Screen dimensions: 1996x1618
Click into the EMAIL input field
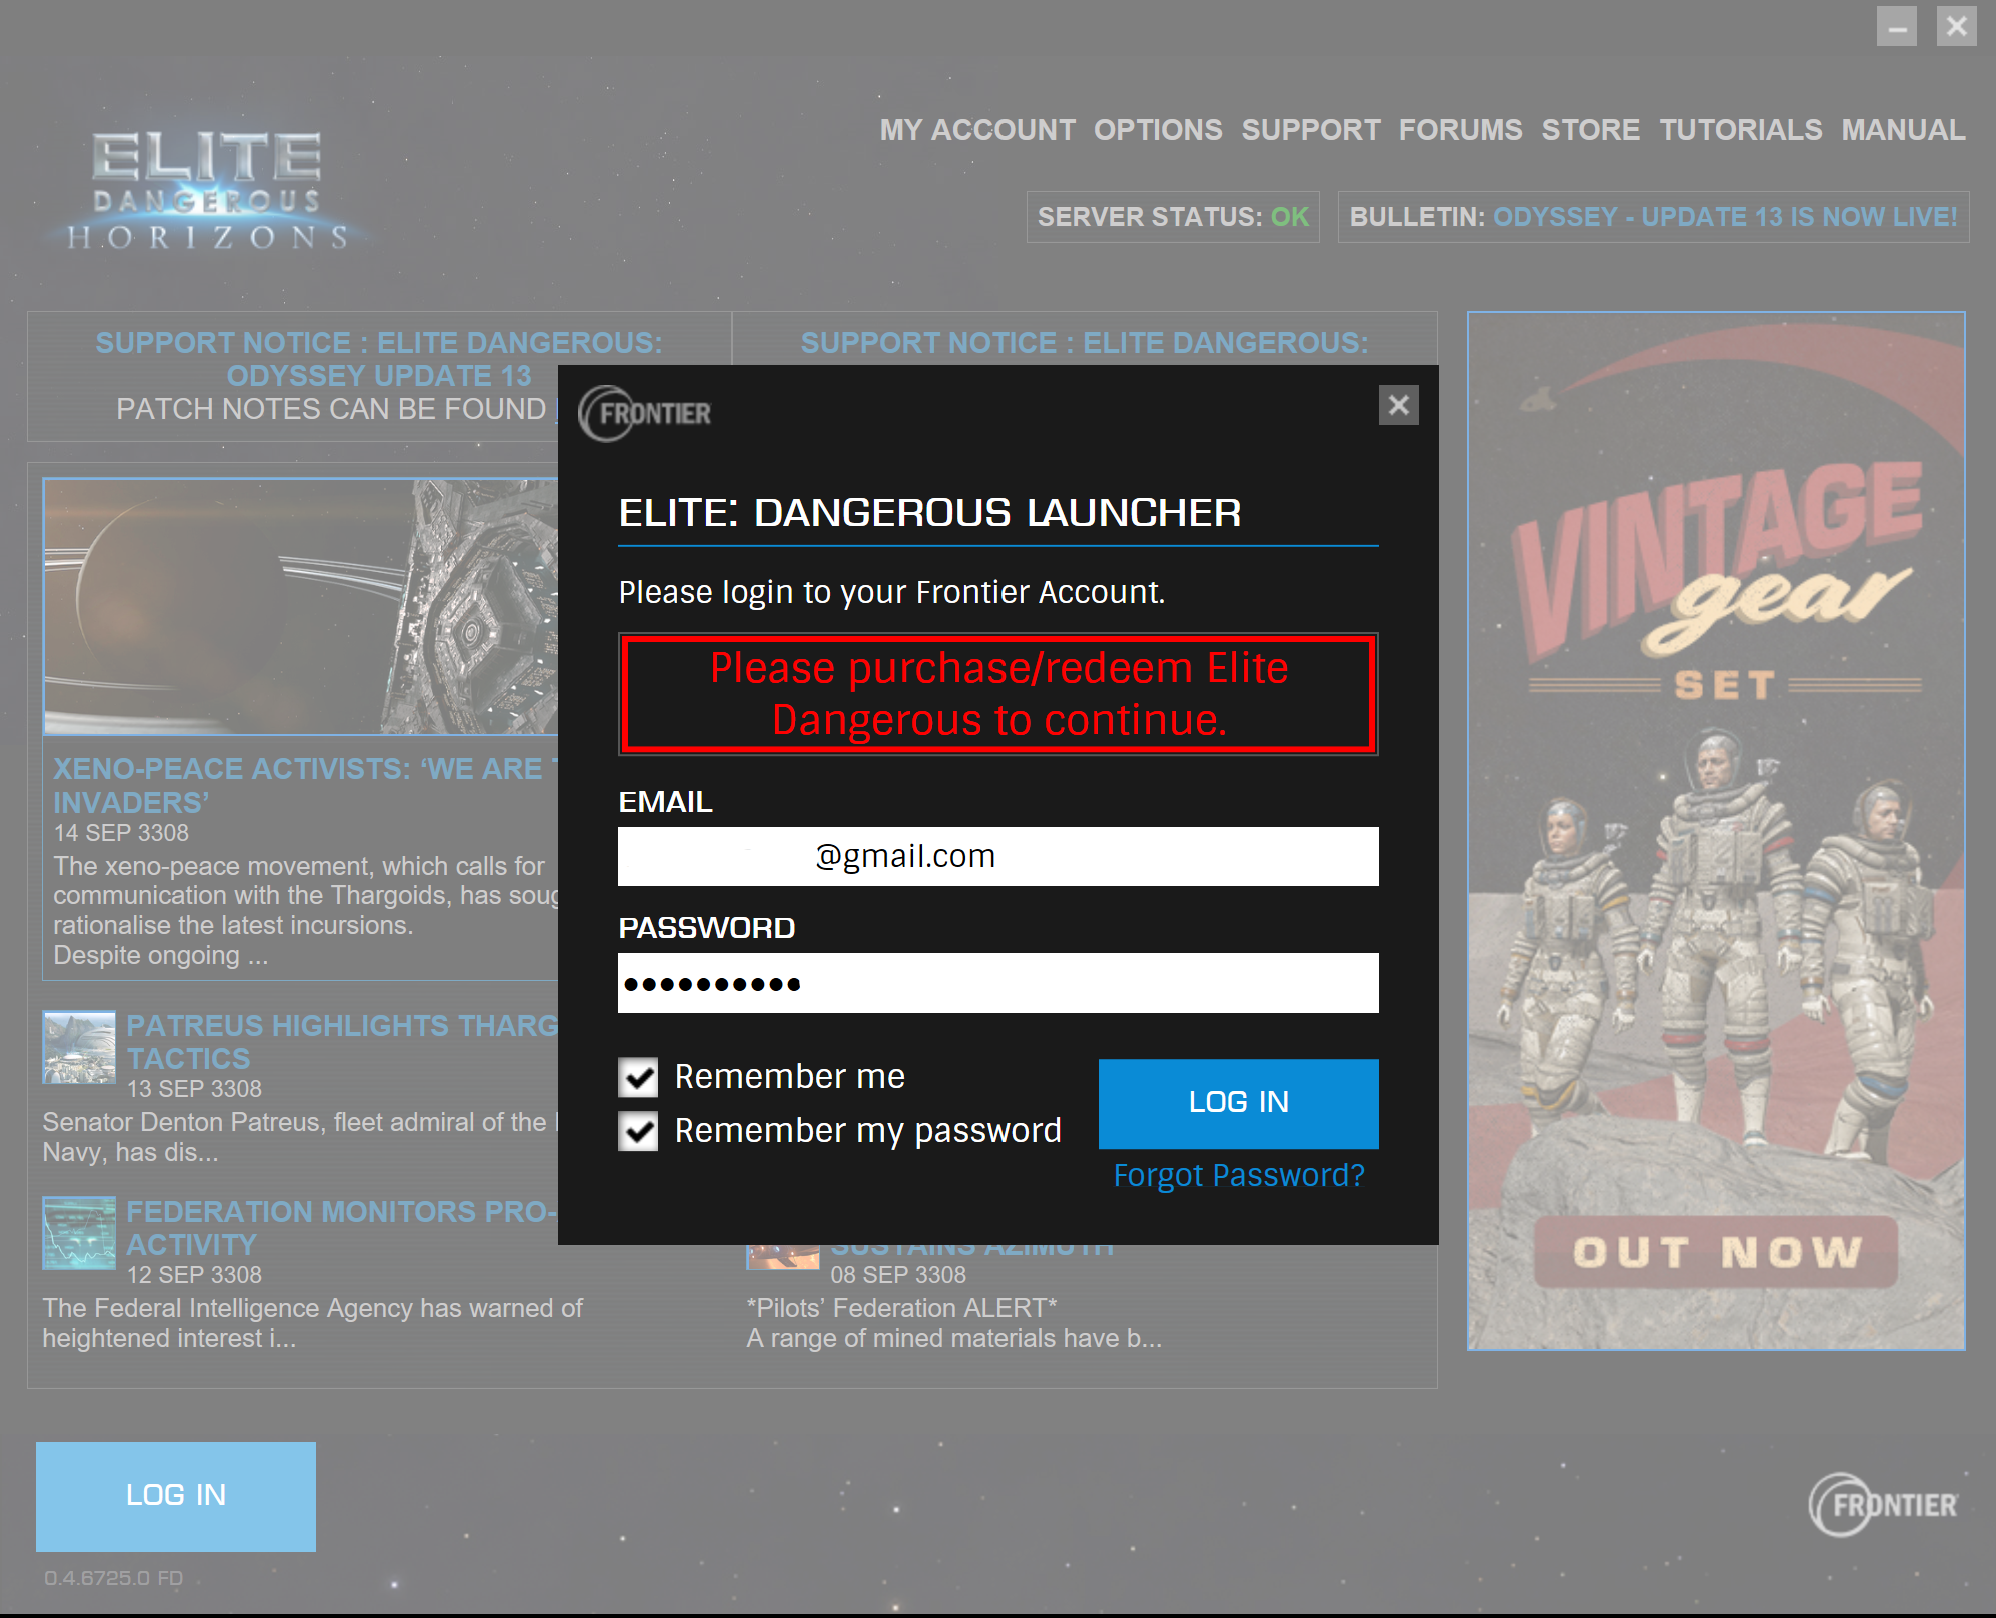coord(998,856)
